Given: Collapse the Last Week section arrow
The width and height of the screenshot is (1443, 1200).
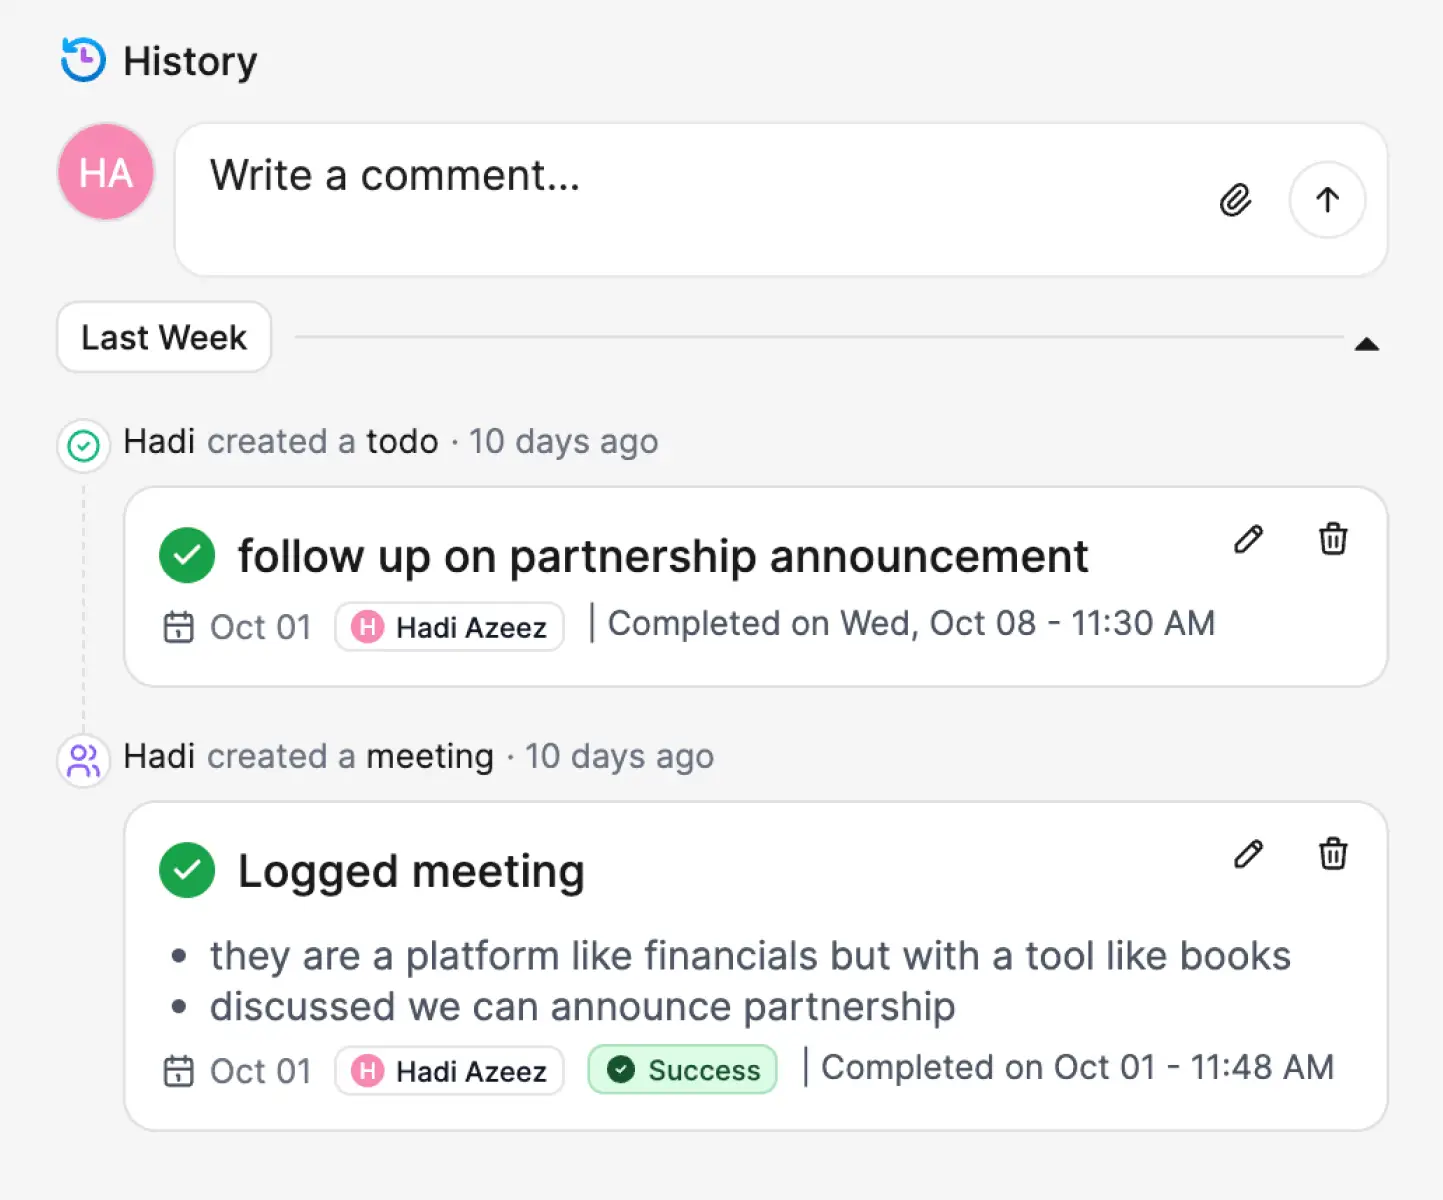Looking at the screenshot, I should click(x=1366, y=344).
